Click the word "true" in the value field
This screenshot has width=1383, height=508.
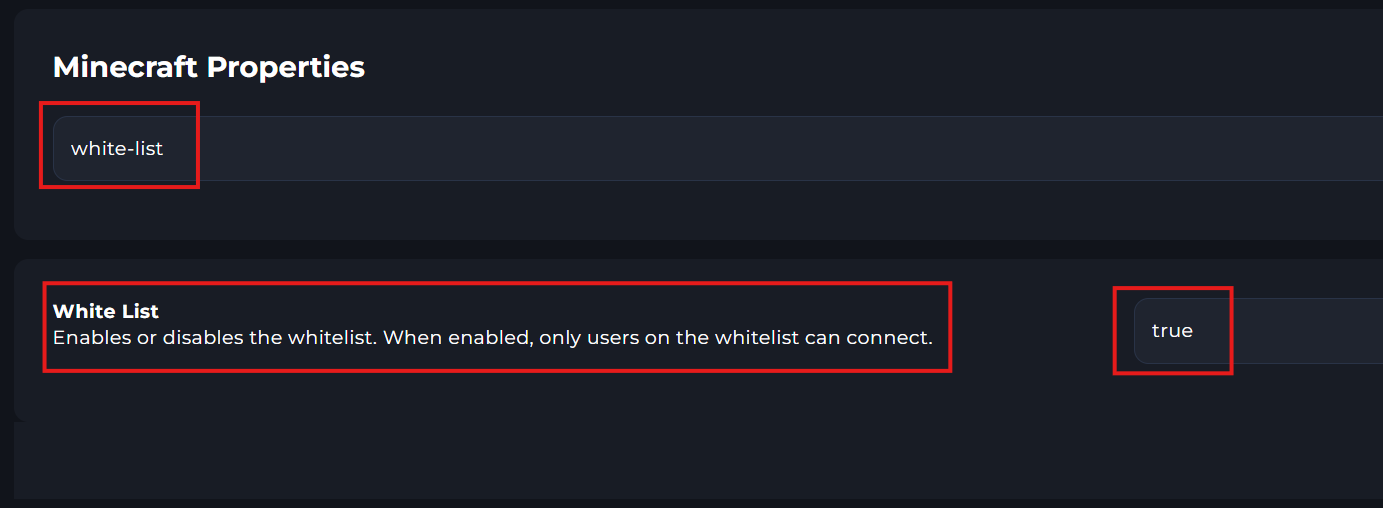(1172, 331)
